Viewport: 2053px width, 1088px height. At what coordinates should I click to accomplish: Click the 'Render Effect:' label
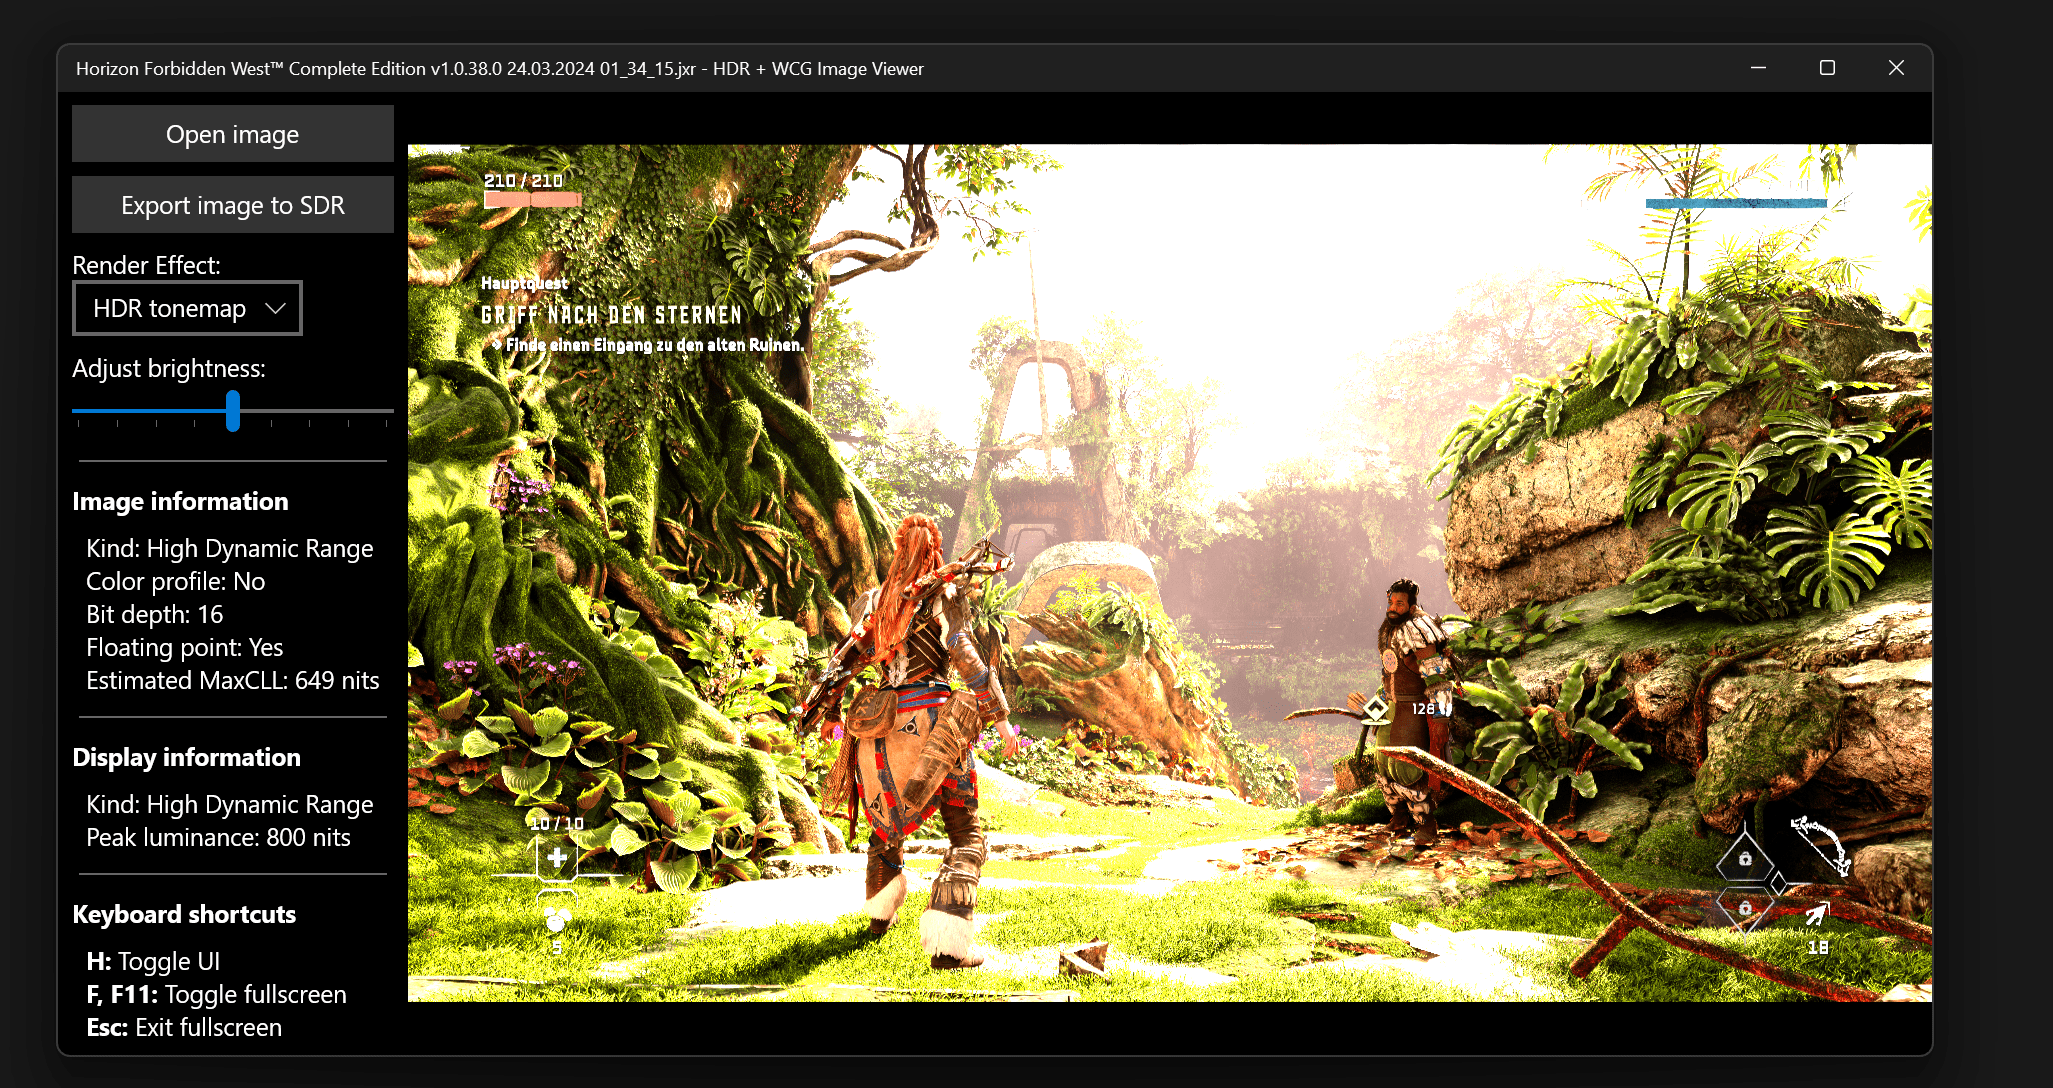pos(146,265)
